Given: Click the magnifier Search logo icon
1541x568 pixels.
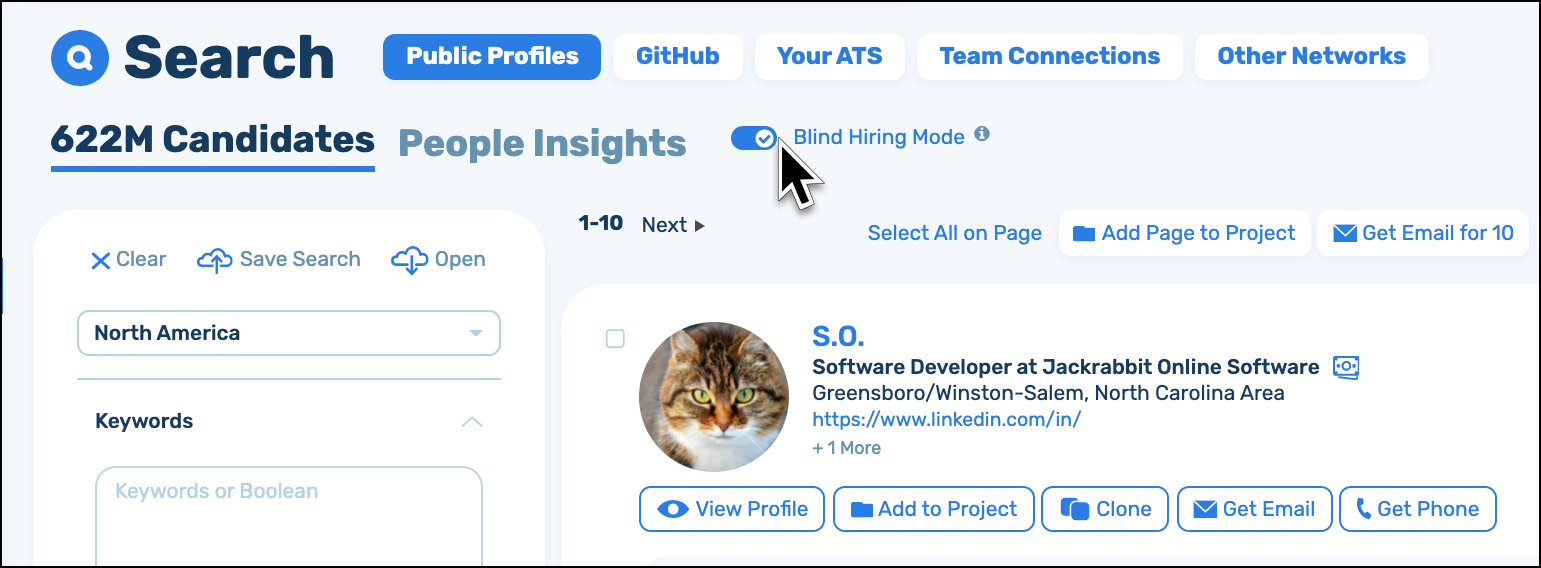Looking at the screenshot, I should click(x=79, y=59).
